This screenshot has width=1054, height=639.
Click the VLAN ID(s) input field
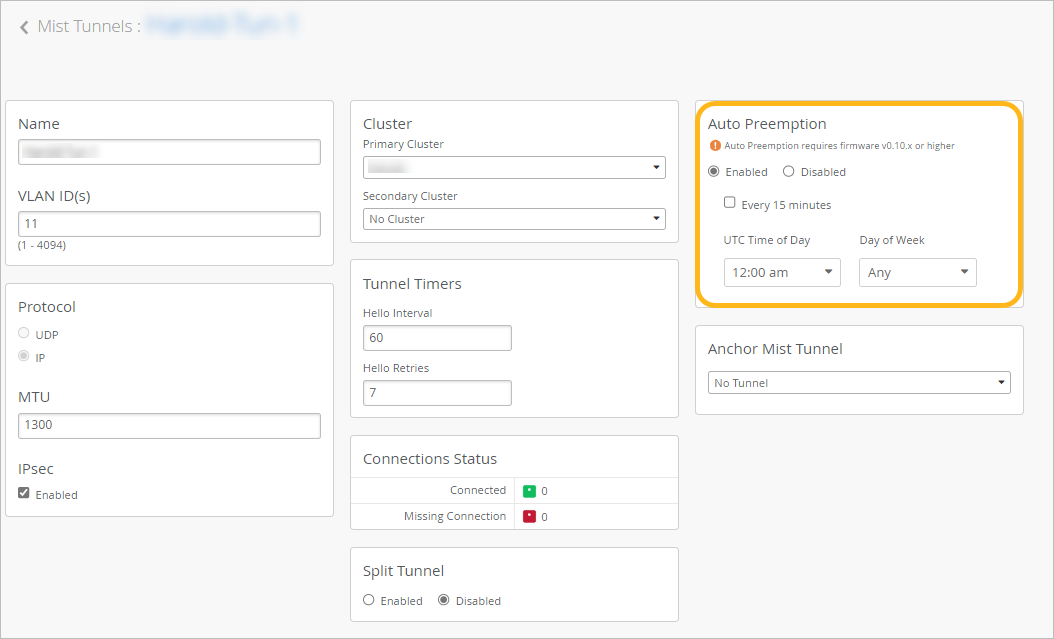click(169, 224)
